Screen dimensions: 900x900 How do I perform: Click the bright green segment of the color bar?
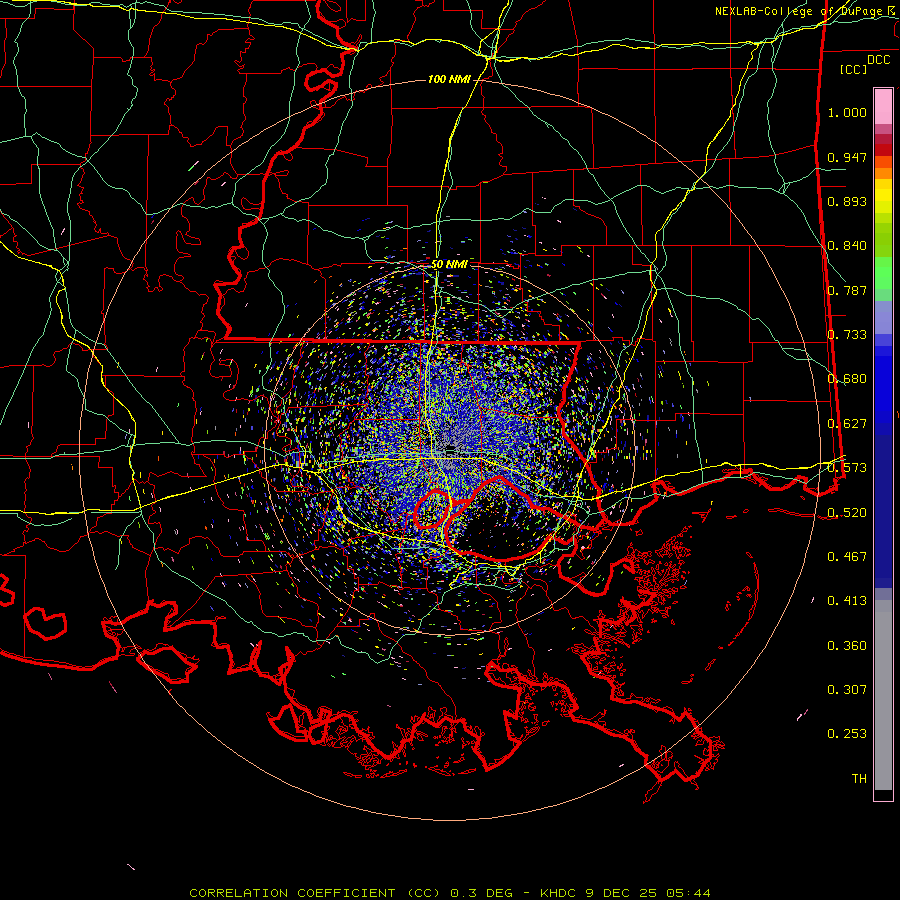pos(883,273)
